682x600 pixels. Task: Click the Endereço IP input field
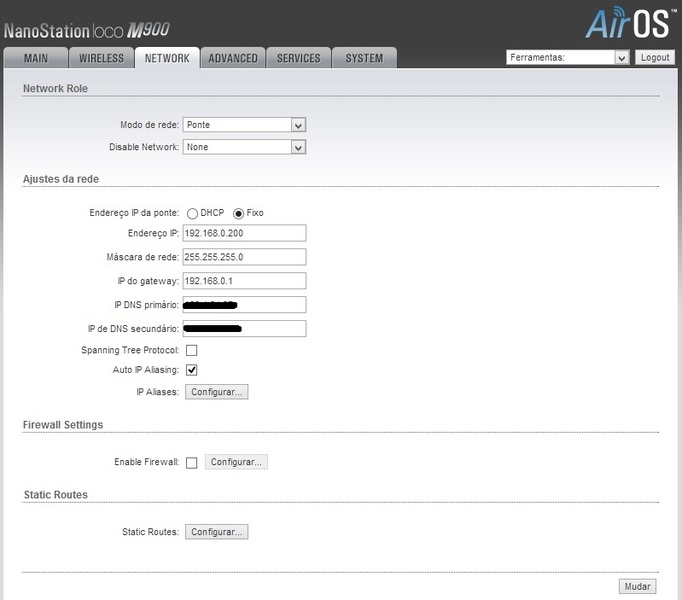(244, 233)
